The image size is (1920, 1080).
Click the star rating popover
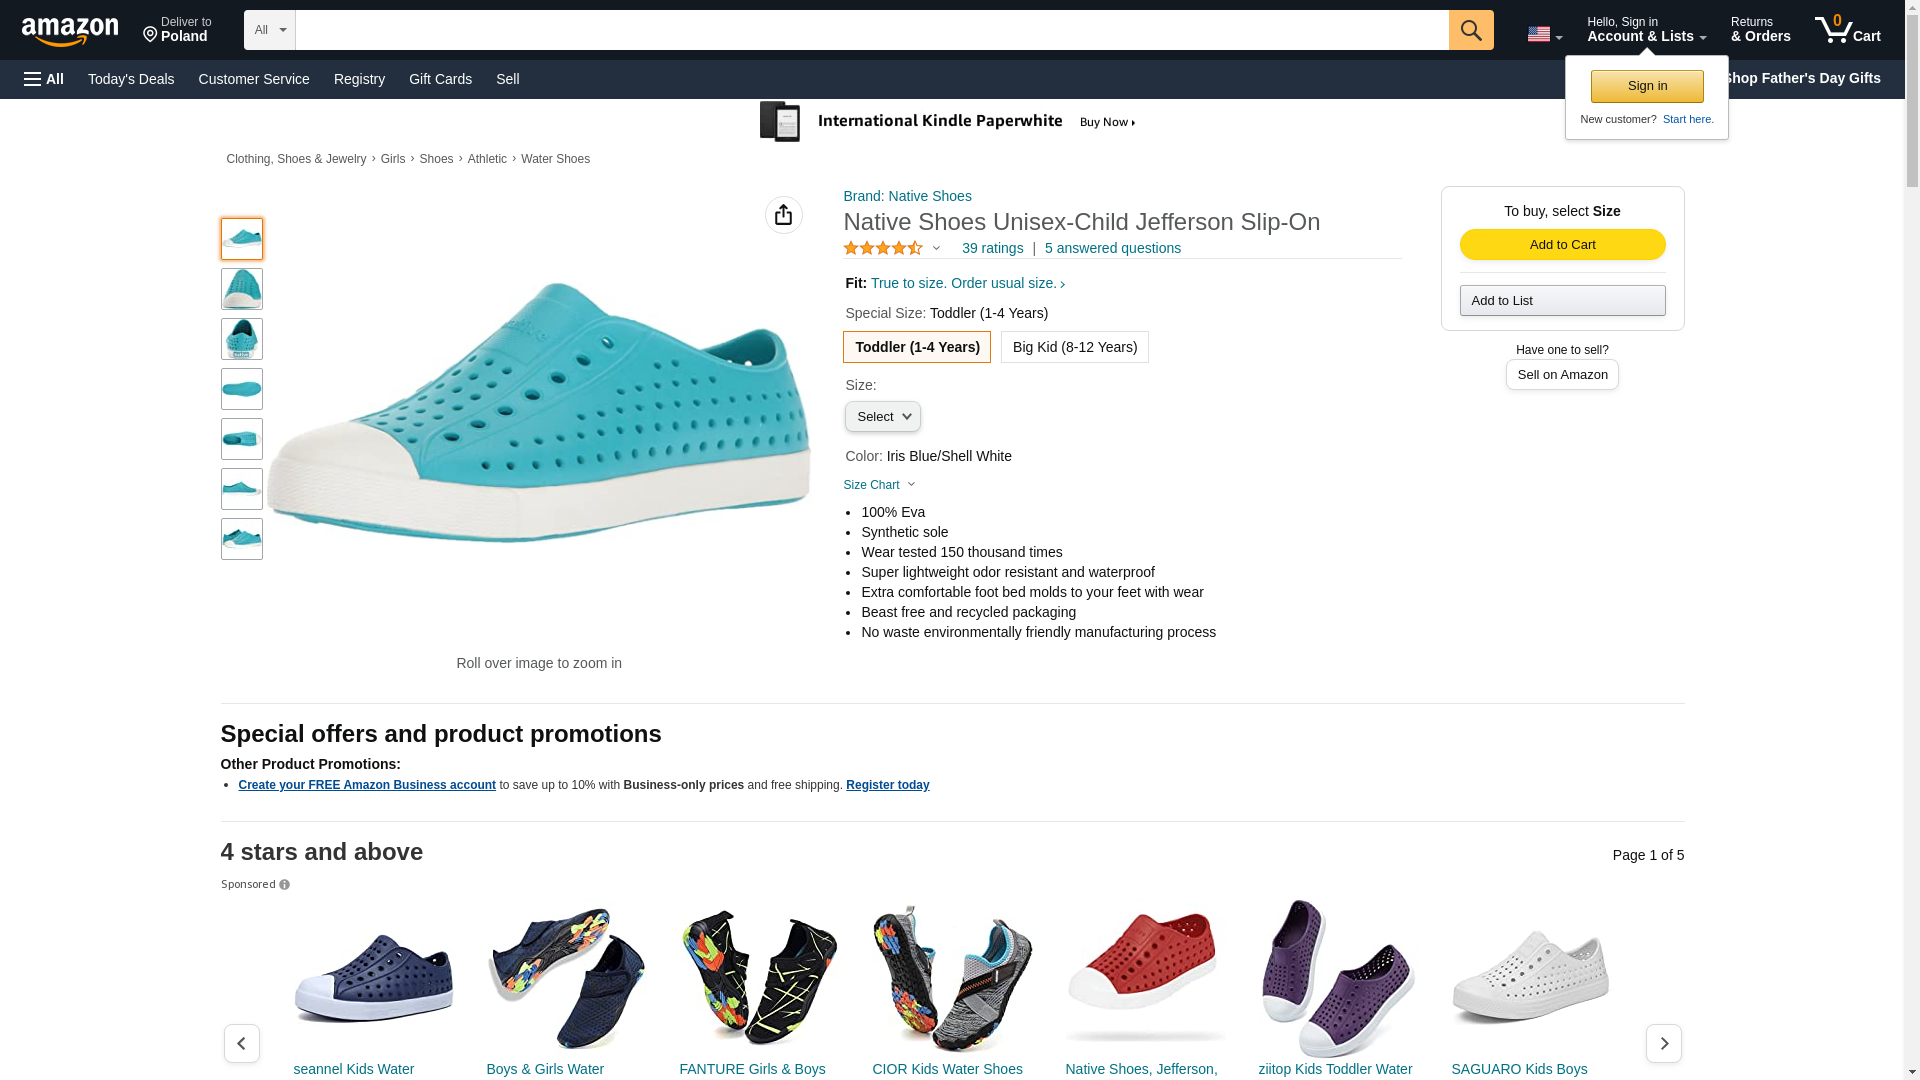892,248
